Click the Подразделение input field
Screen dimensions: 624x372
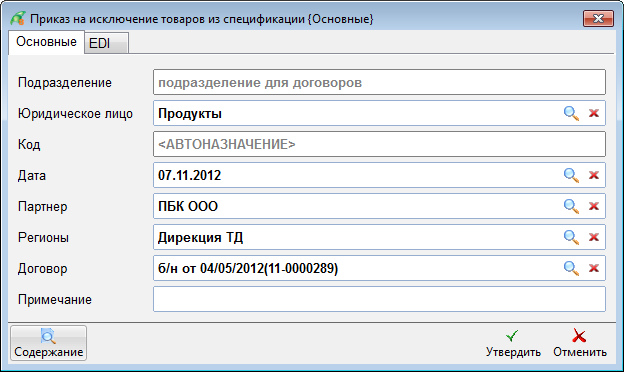[x=379, y=82]
